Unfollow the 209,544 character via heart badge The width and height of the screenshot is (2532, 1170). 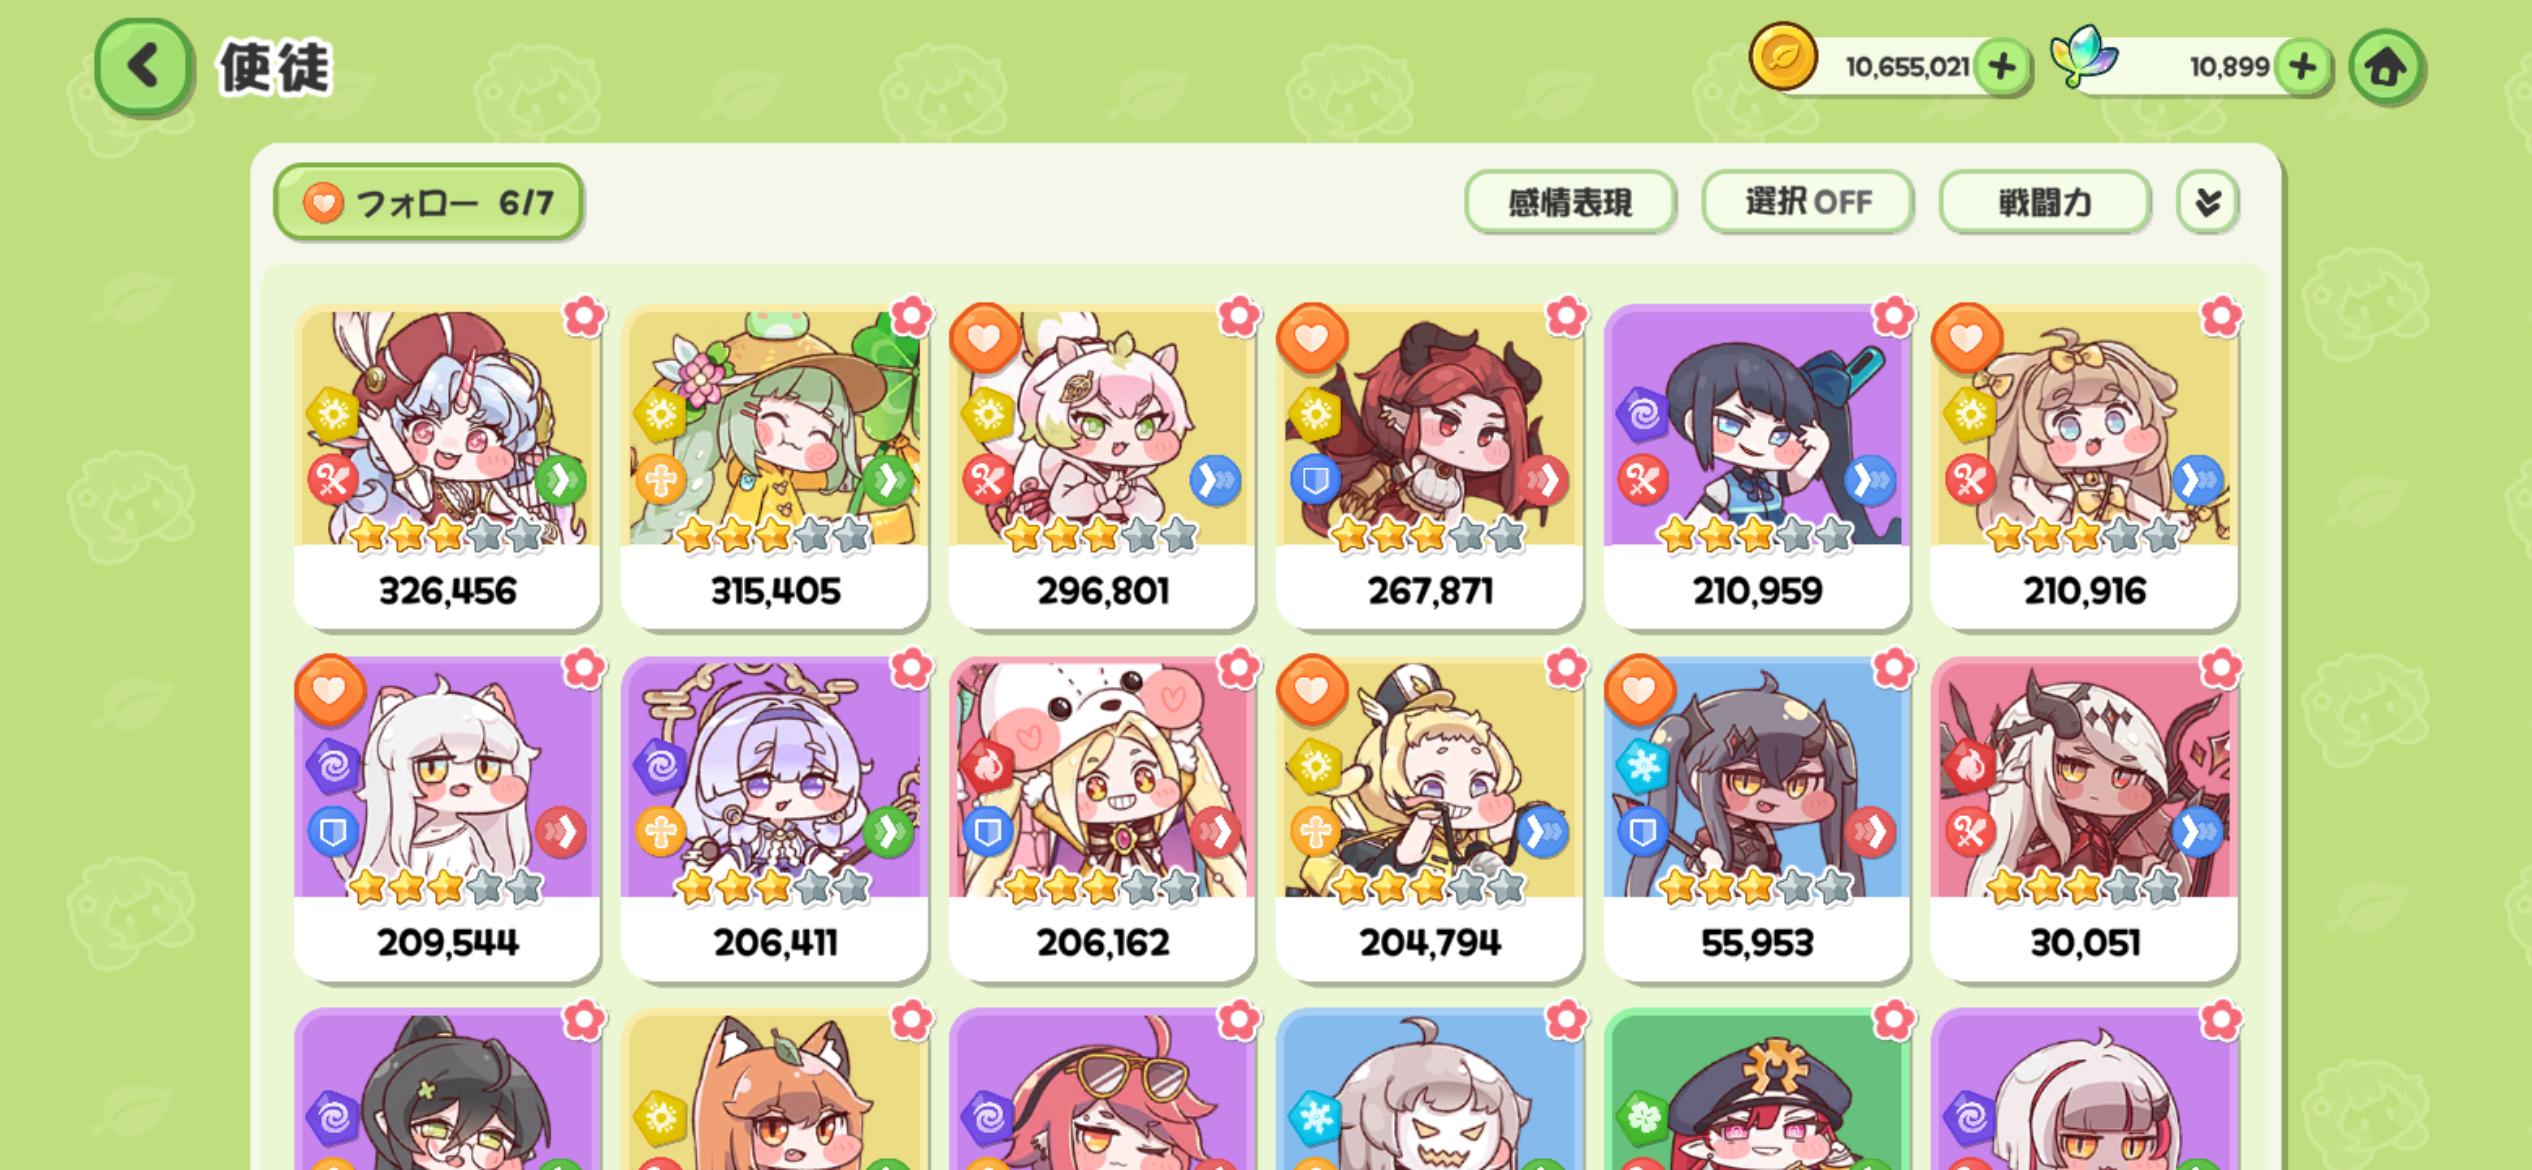330,689
